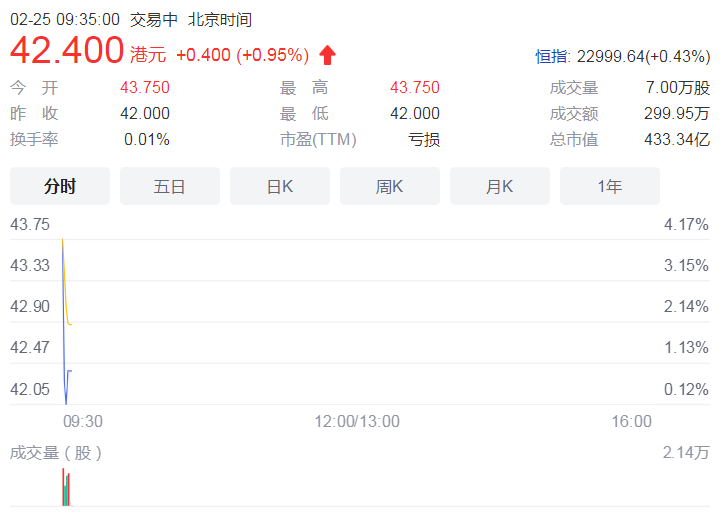Switch to the 五日 chart tab
The width and height of the screenshot is (728, 515).
click(170, 186)
